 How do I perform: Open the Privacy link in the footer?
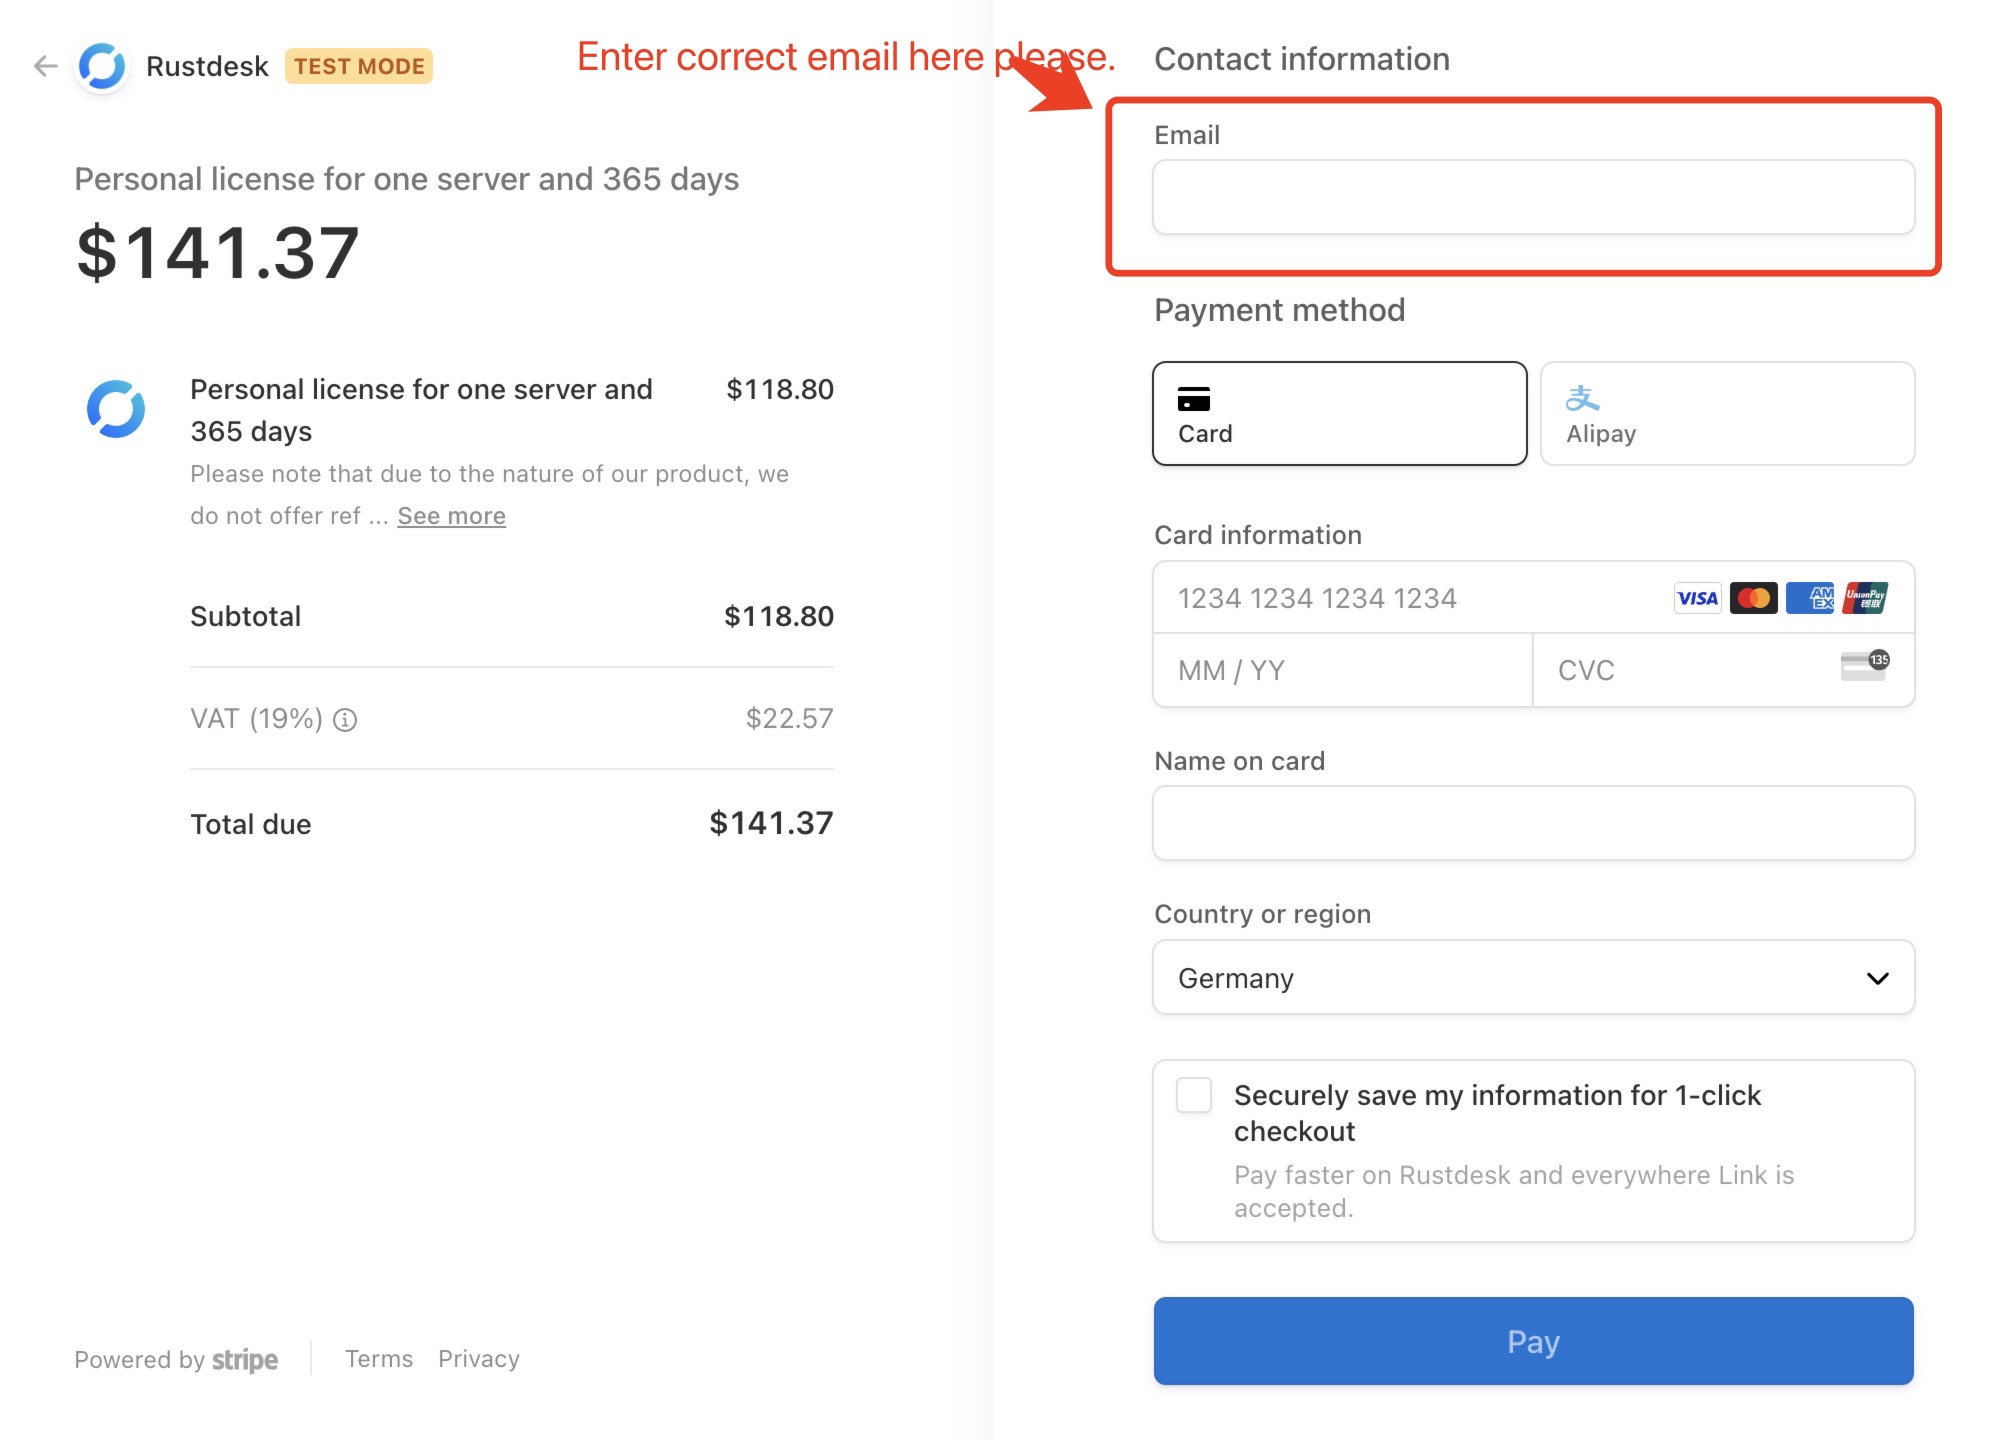click(479, 1359)
